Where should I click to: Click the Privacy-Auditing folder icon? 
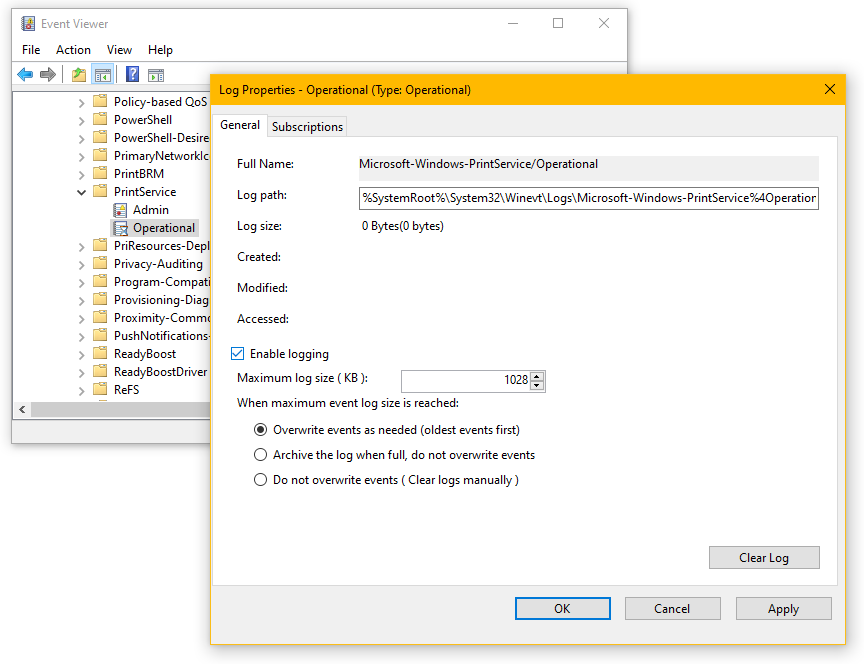pyautogui.click(x=100, y=263)
